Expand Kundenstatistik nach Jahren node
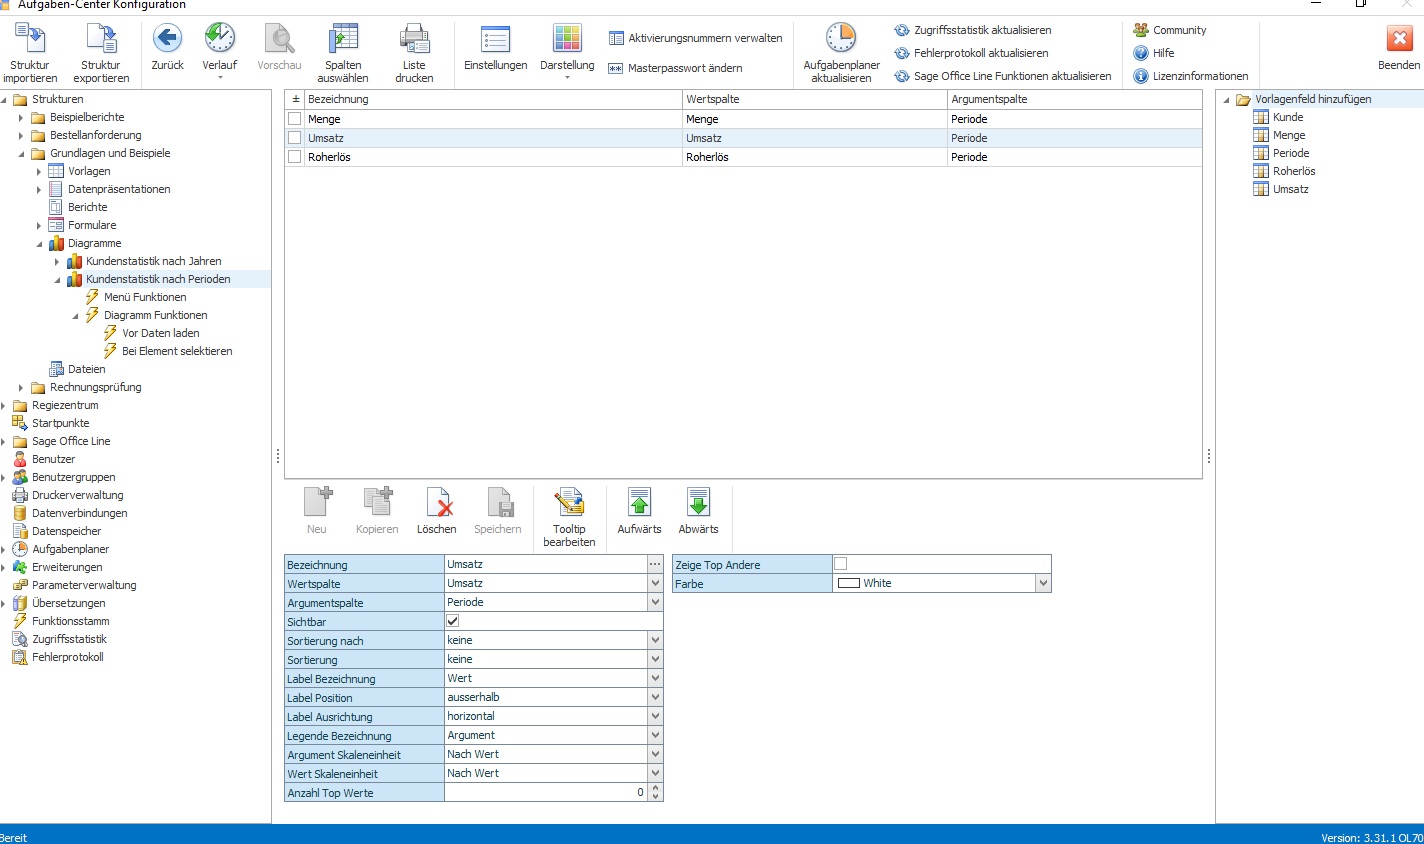The height and width of the screenshot is (844, 1424). (x=57, y=261)
